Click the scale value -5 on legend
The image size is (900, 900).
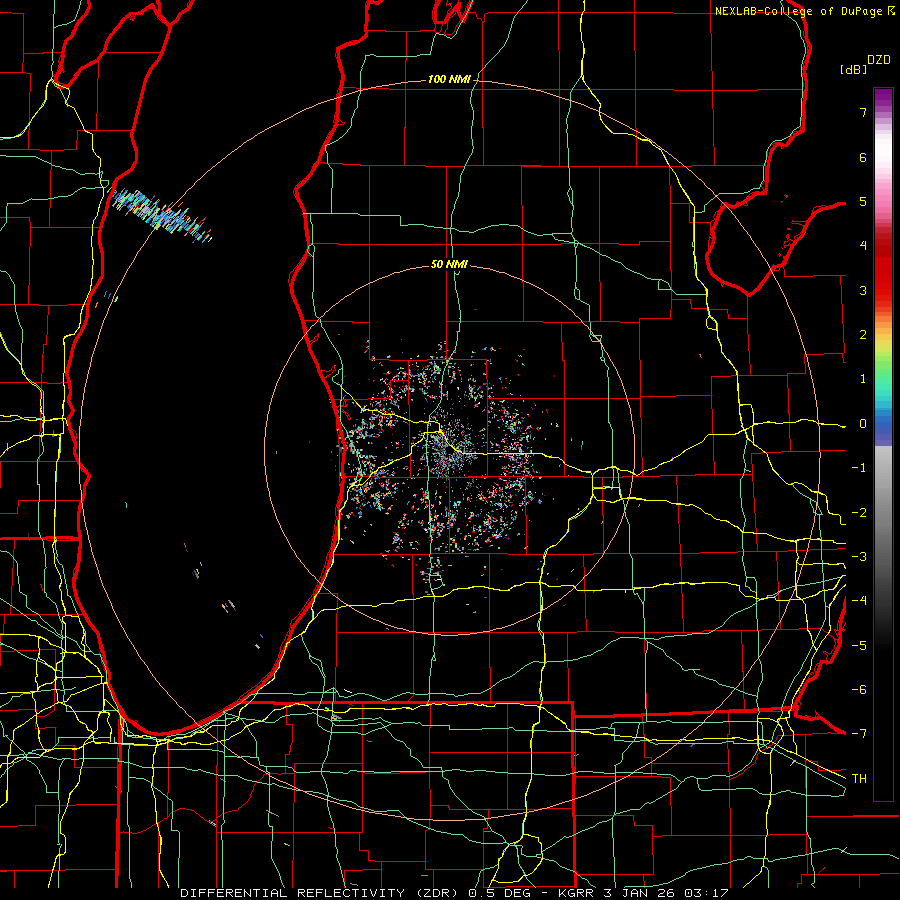[859, 646]
